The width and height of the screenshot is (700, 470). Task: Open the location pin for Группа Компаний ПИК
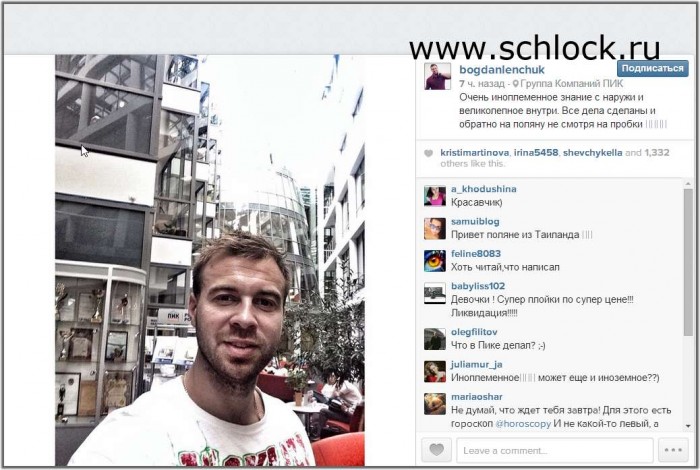click(515, 83)
